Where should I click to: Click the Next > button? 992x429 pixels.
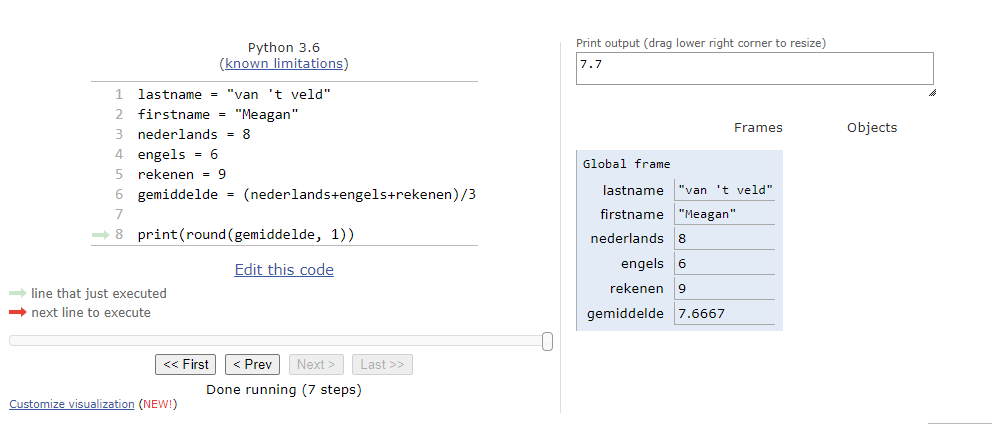pos(316,365)
